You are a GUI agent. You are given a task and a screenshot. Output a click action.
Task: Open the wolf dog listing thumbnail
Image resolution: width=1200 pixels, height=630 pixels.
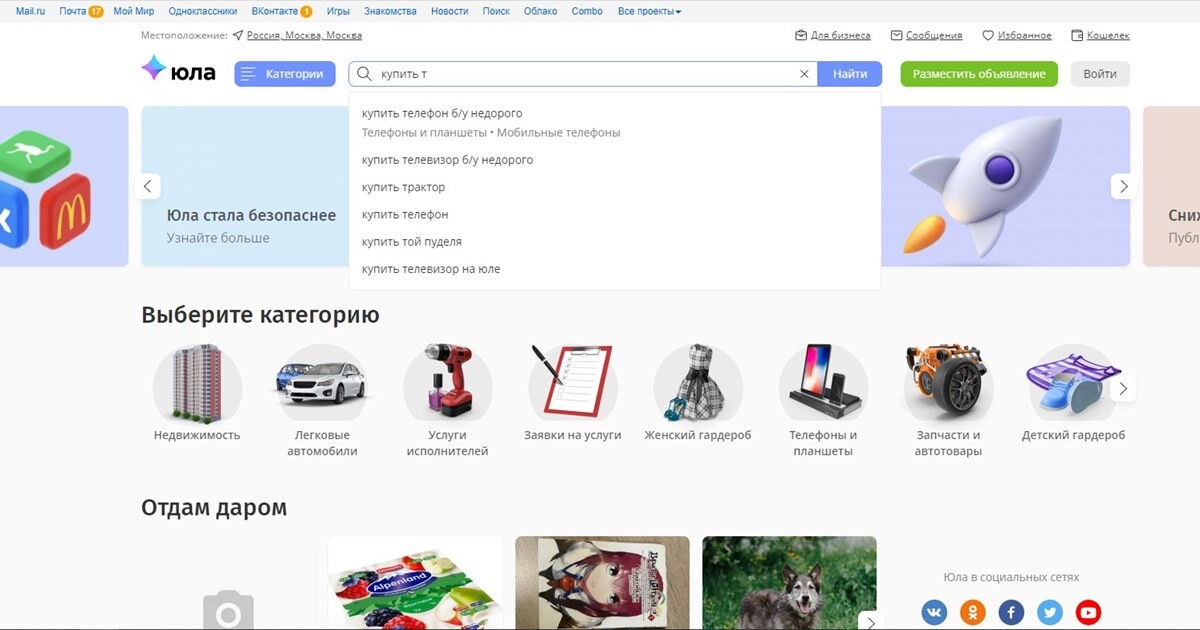789,583
